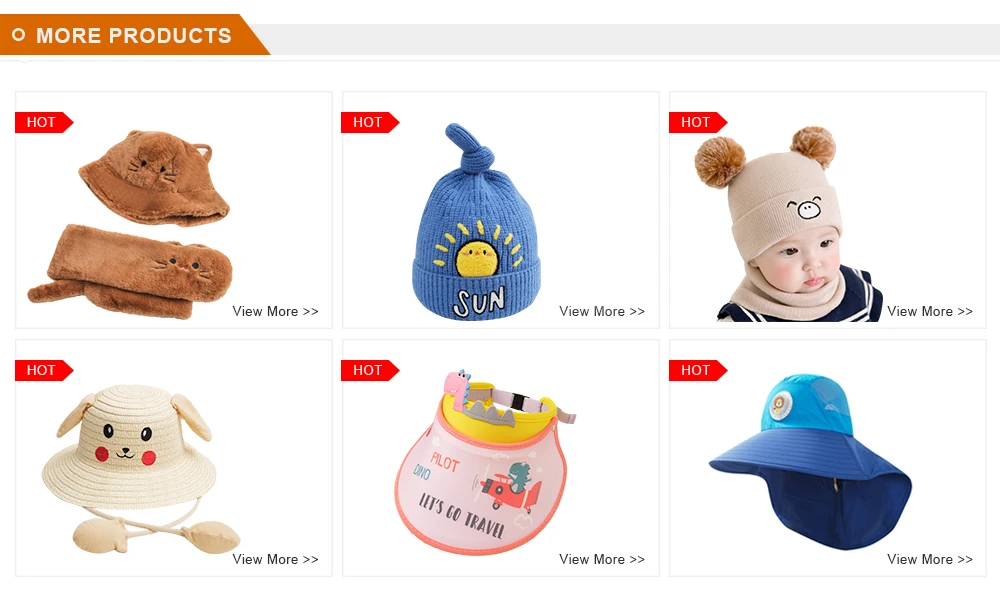The width and height of the screenshot is (1000, 602).
Task: Open the blue knit SUN beanie image
Action: coord(476,222)
